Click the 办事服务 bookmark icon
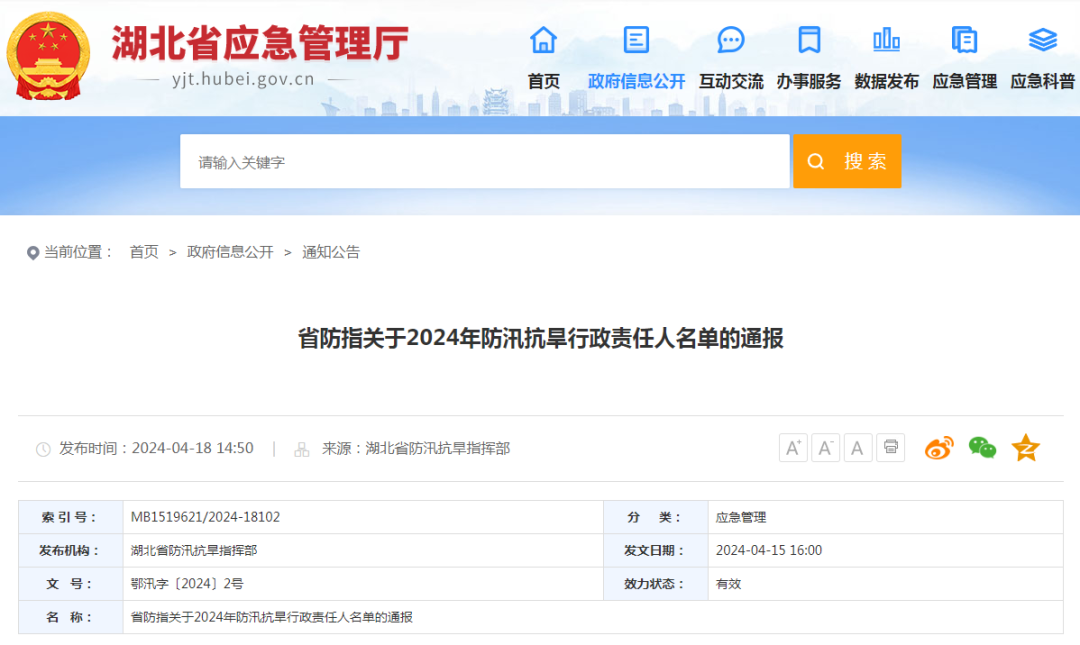Screen dimensions: 1080x645 tap(808, 40)
